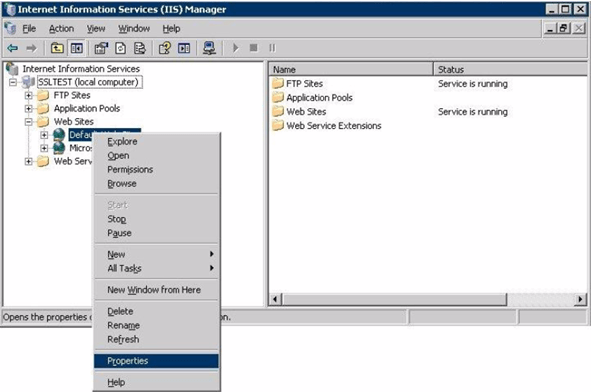
Task: Select New Window from Here
Action: [x=156, y=290]
